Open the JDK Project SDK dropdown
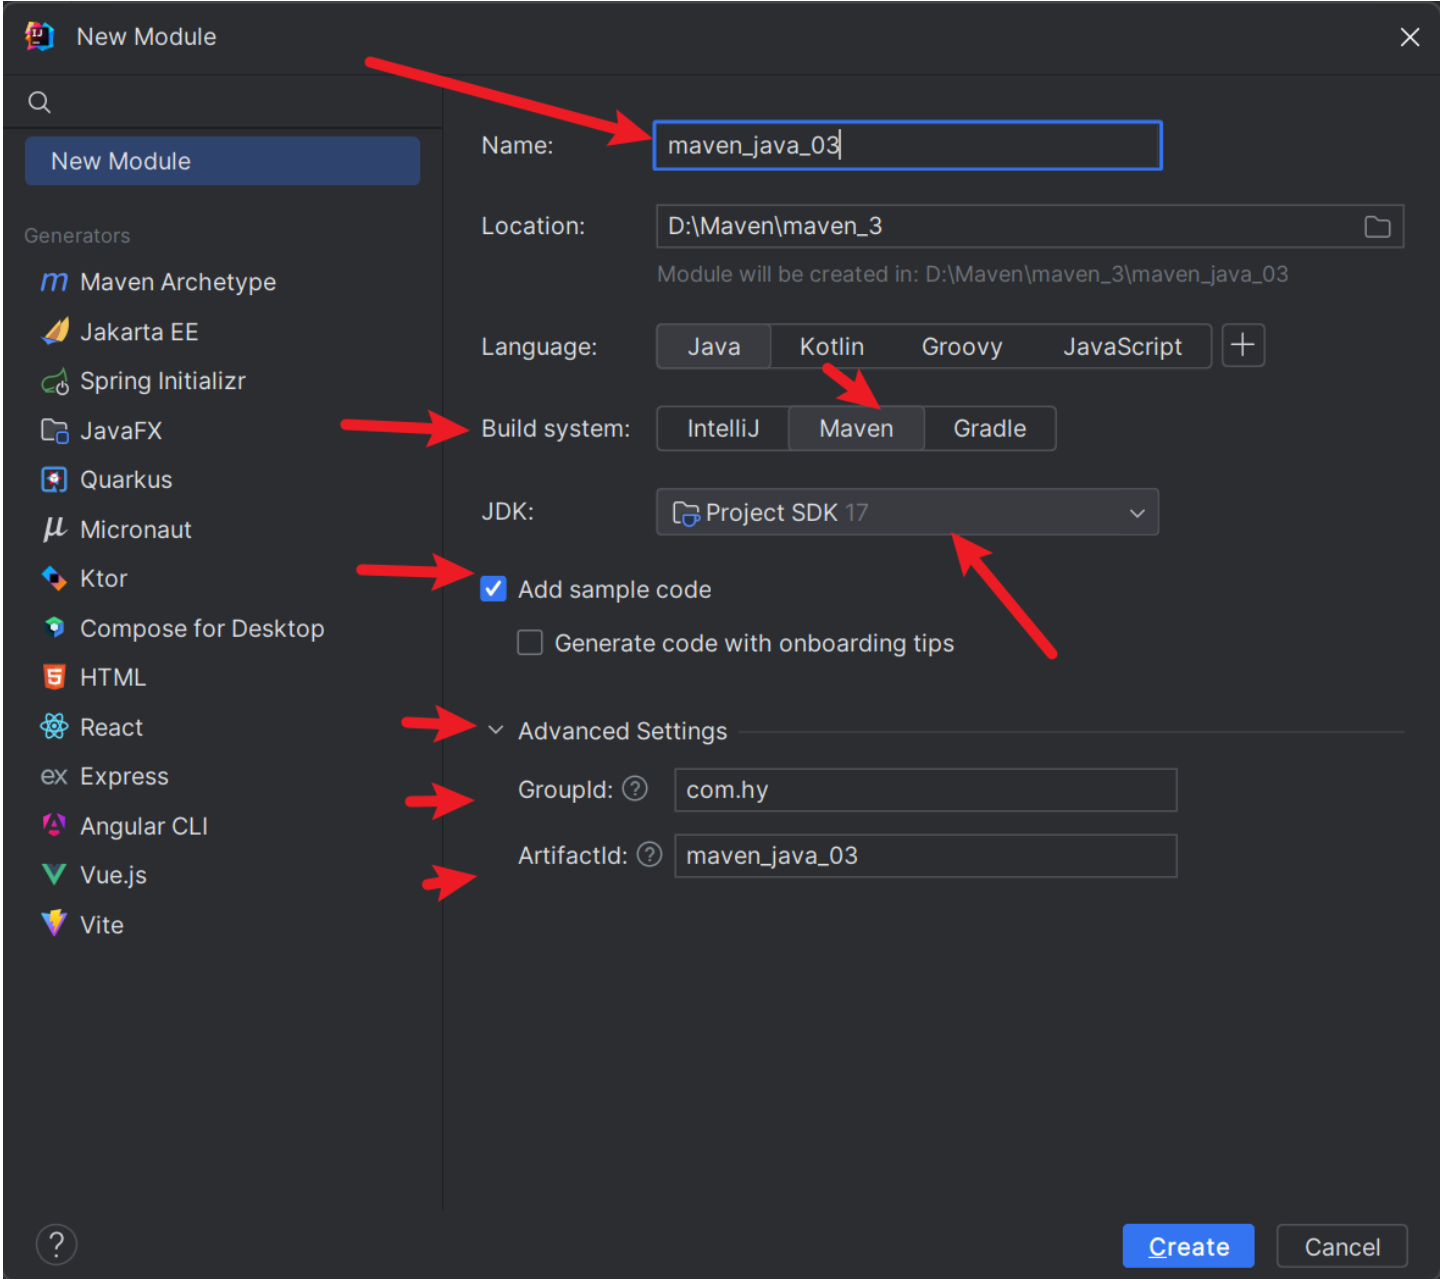Viewport: 1446px width, 1279px height. (x=907, y=512)
